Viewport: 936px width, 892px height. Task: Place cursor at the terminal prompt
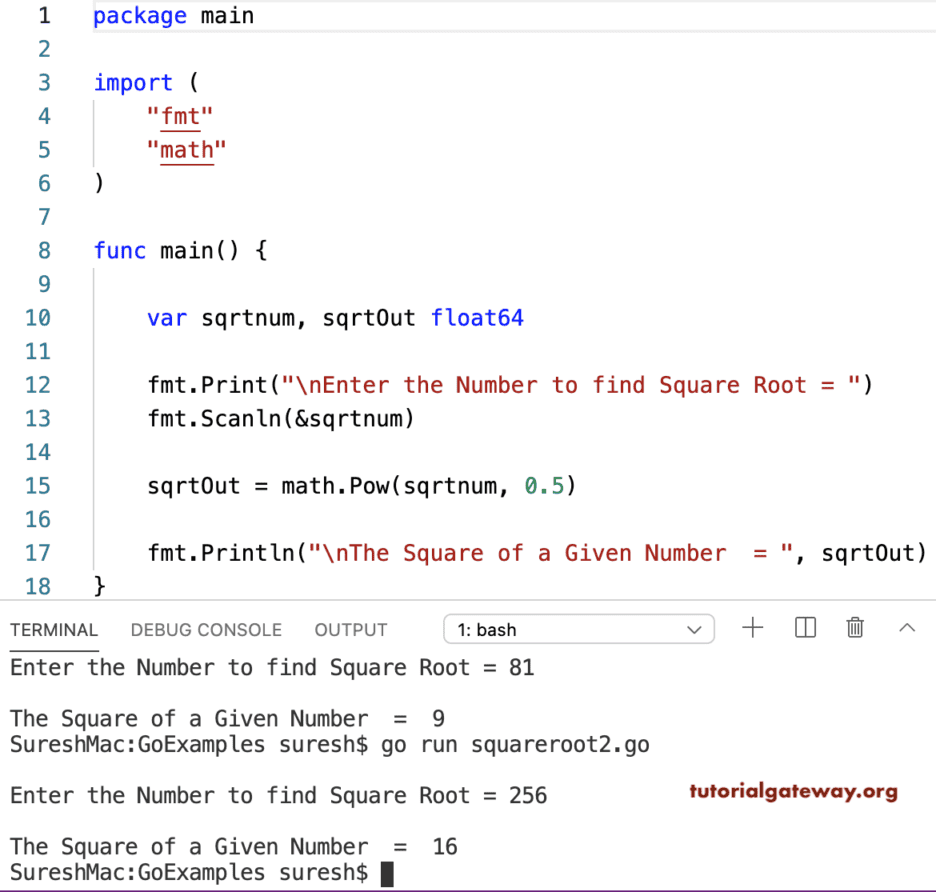click(x=386, y=872)
